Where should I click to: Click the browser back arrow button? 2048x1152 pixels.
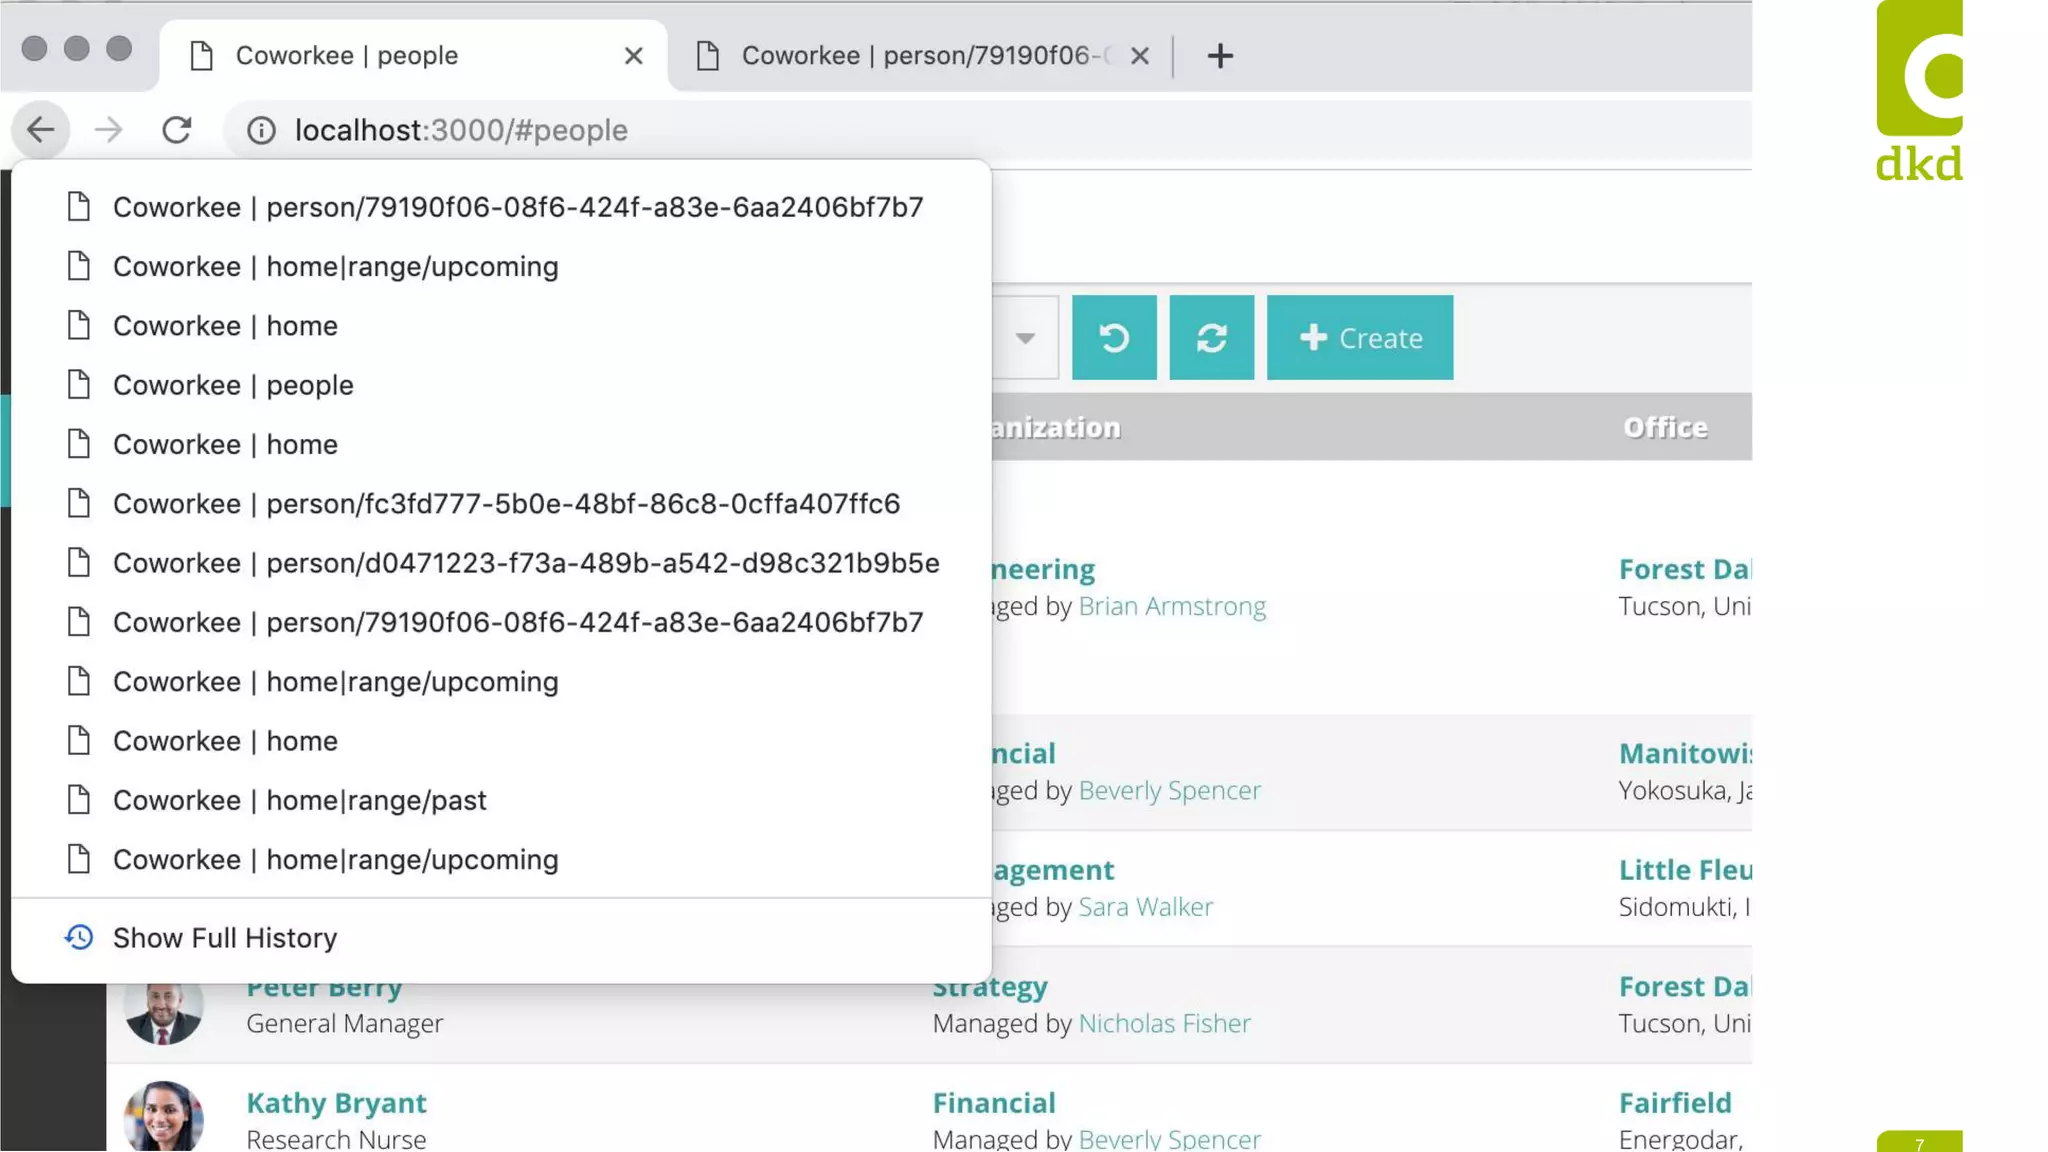[41, 130]
